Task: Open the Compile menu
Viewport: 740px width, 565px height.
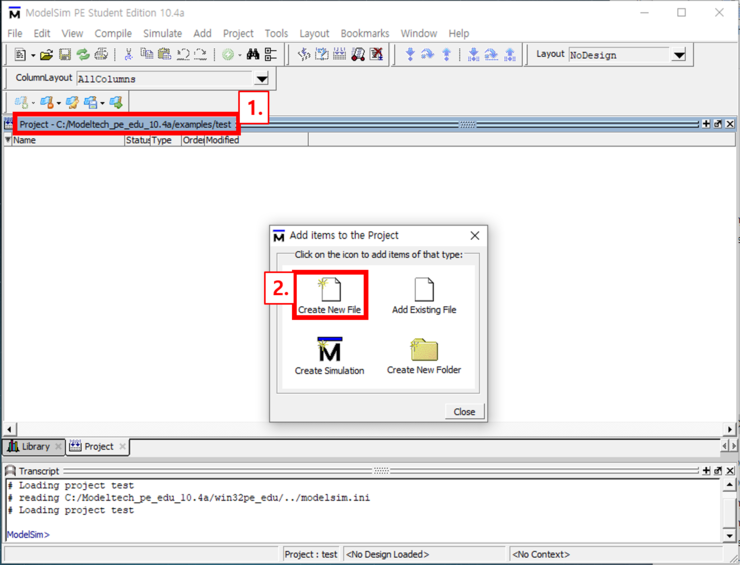Action: [x=113, y=34]
